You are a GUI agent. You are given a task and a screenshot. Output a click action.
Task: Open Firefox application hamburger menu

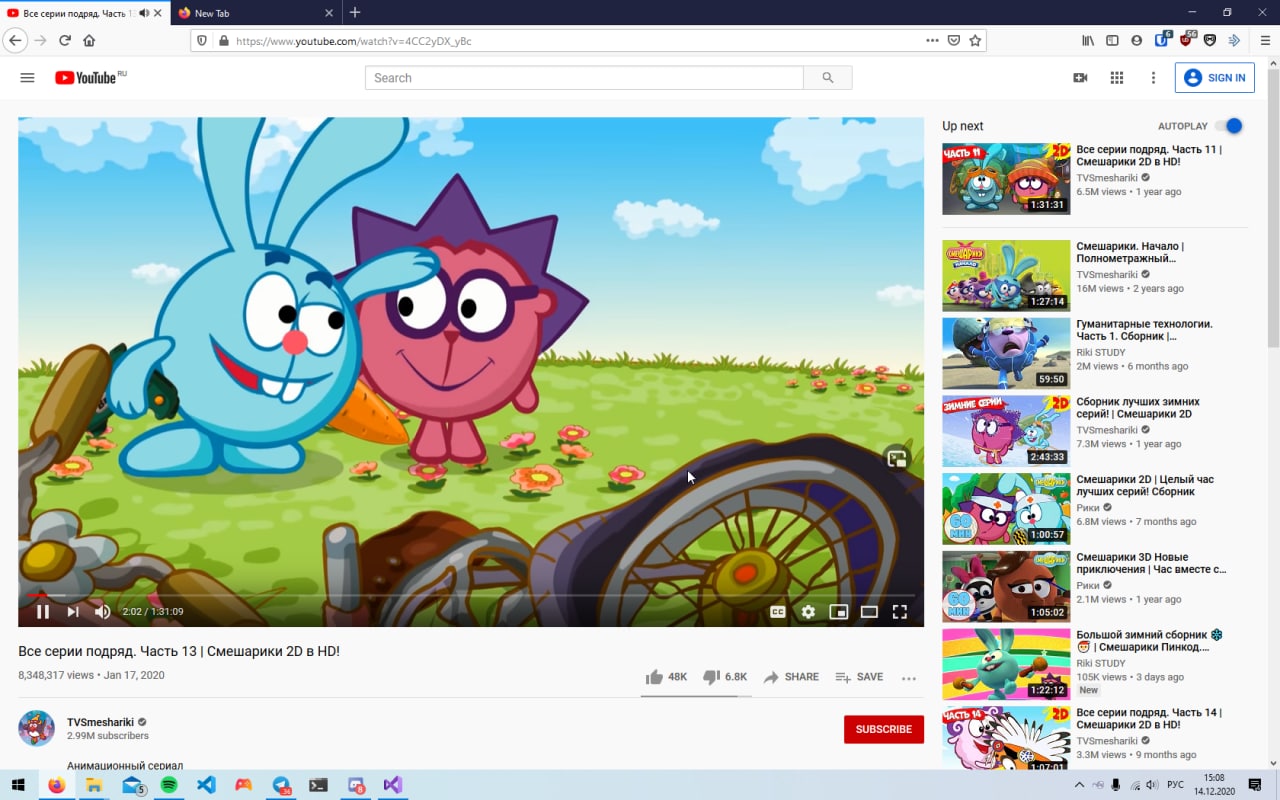[1265, 41]
